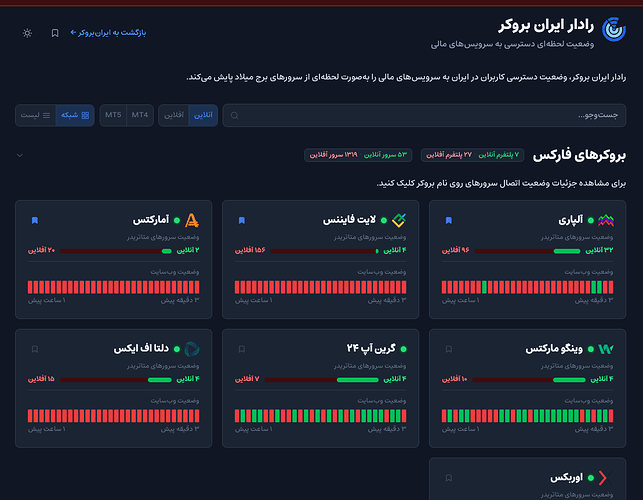Switch to 'شبکه' grid view
The height and width of the screenshot is (500, 643).
75,115
